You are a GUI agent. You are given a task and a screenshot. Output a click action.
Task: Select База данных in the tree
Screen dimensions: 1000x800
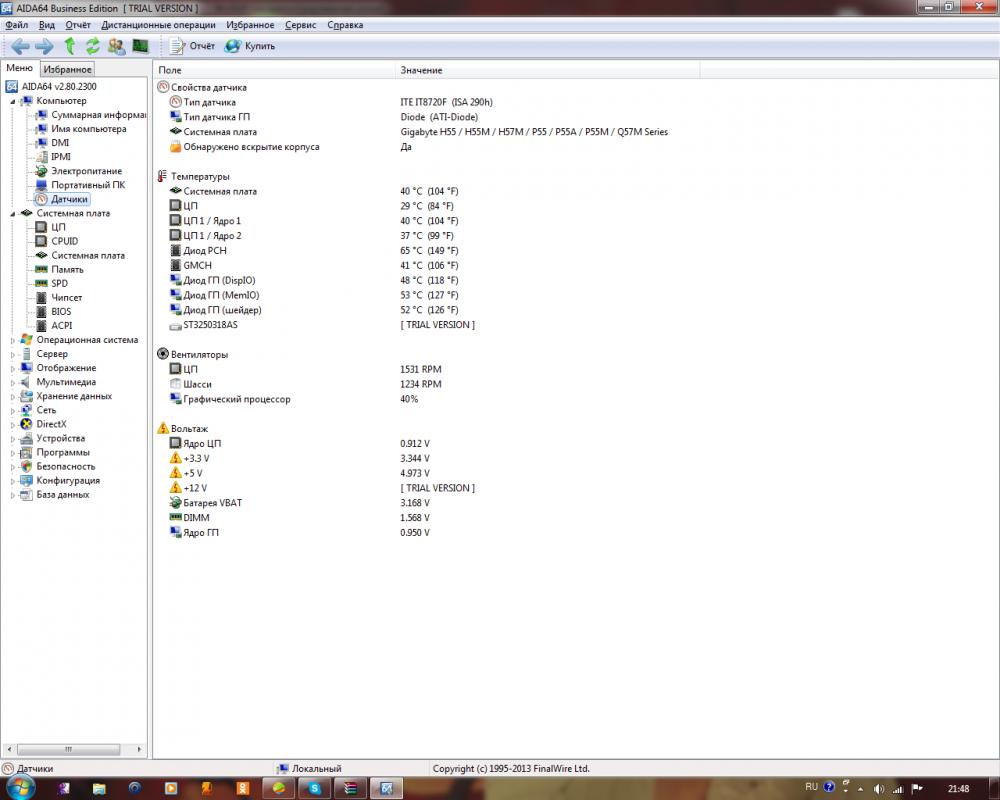click(55, 494)
